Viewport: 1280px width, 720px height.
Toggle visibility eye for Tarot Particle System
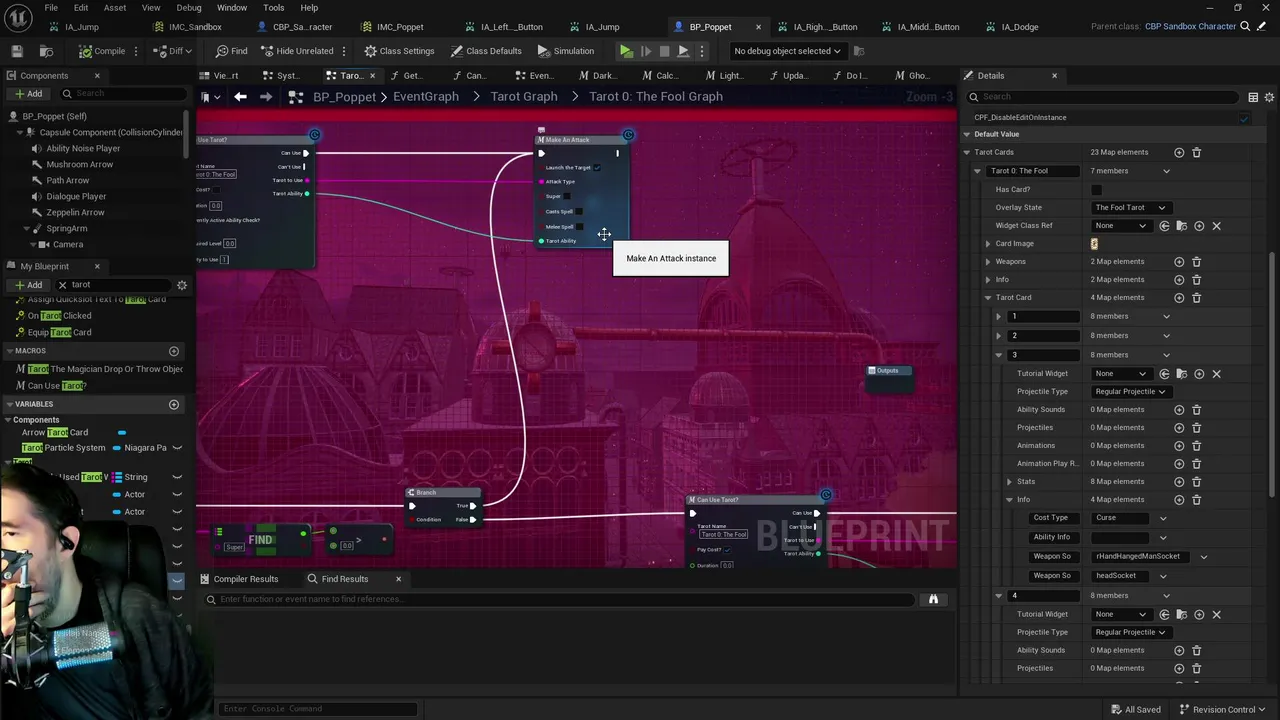point(177,448)
